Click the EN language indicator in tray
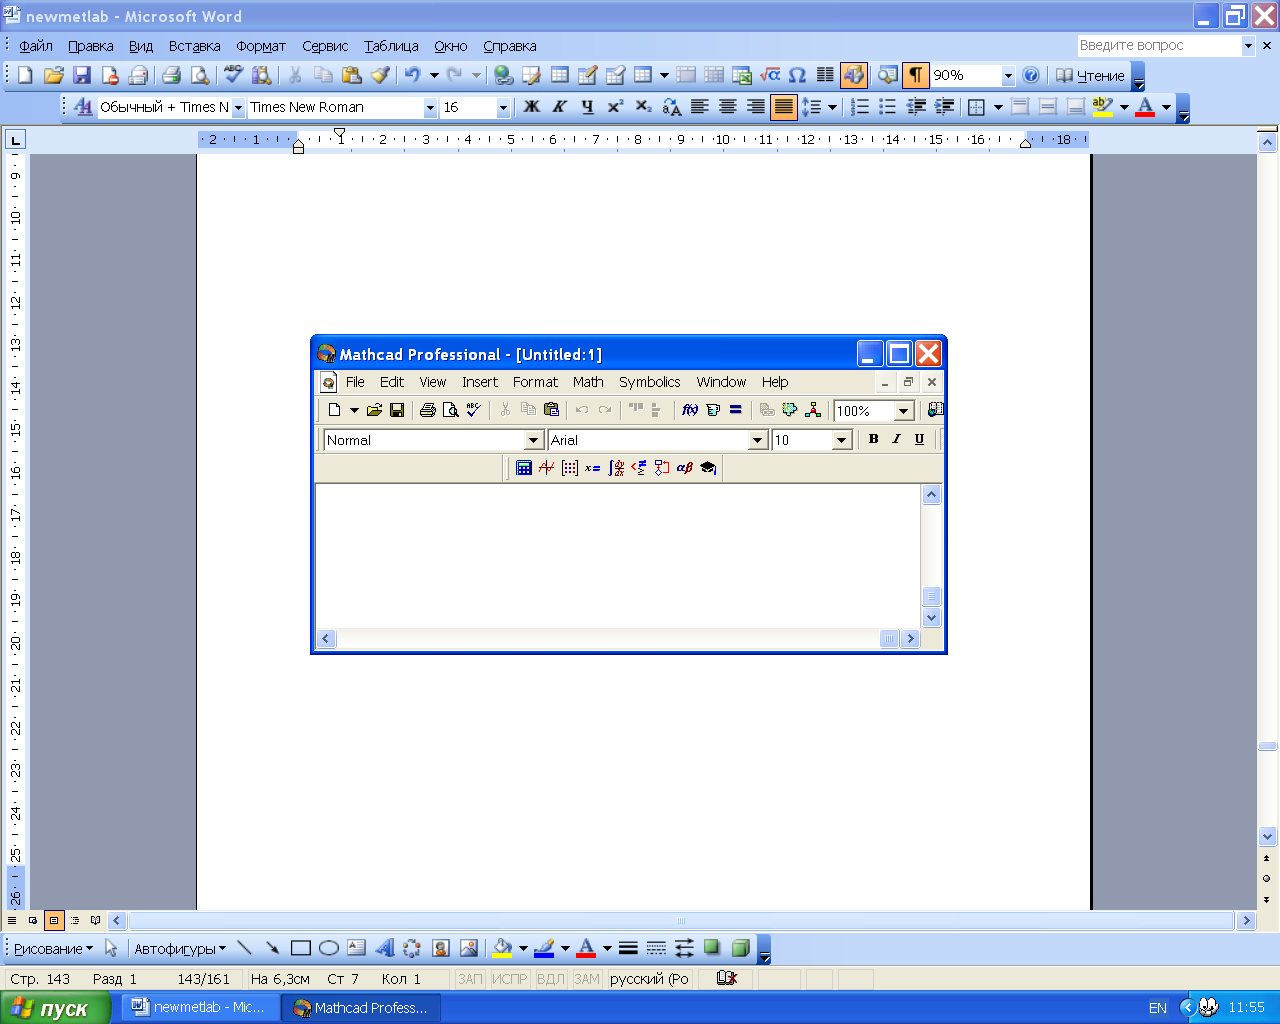1280x1024 pixels. click(1158, 1008)
